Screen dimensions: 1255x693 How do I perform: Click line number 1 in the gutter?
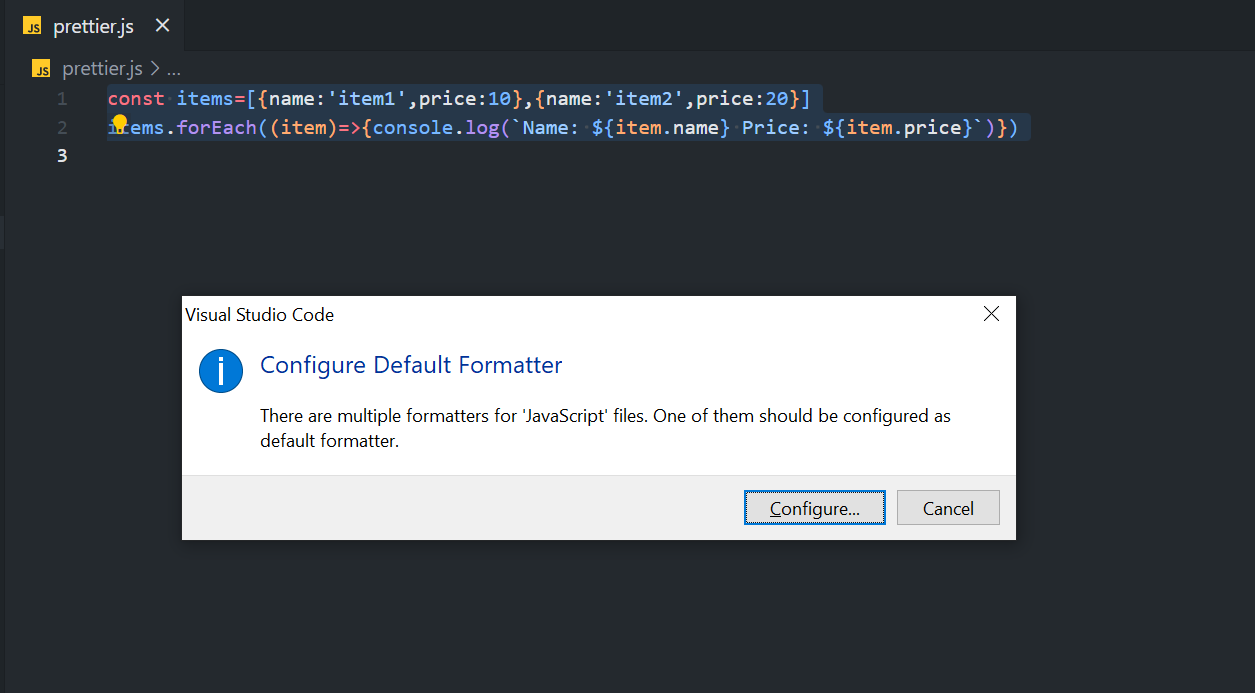point(62,99)
